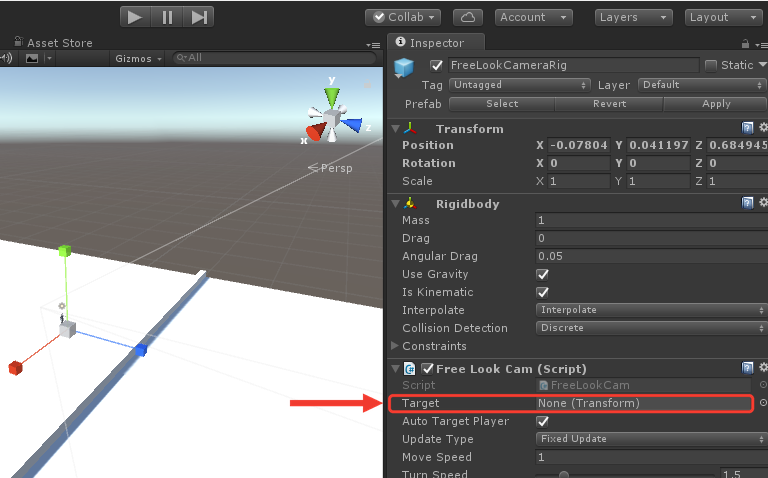Pause the game with the Pause button

167,18
